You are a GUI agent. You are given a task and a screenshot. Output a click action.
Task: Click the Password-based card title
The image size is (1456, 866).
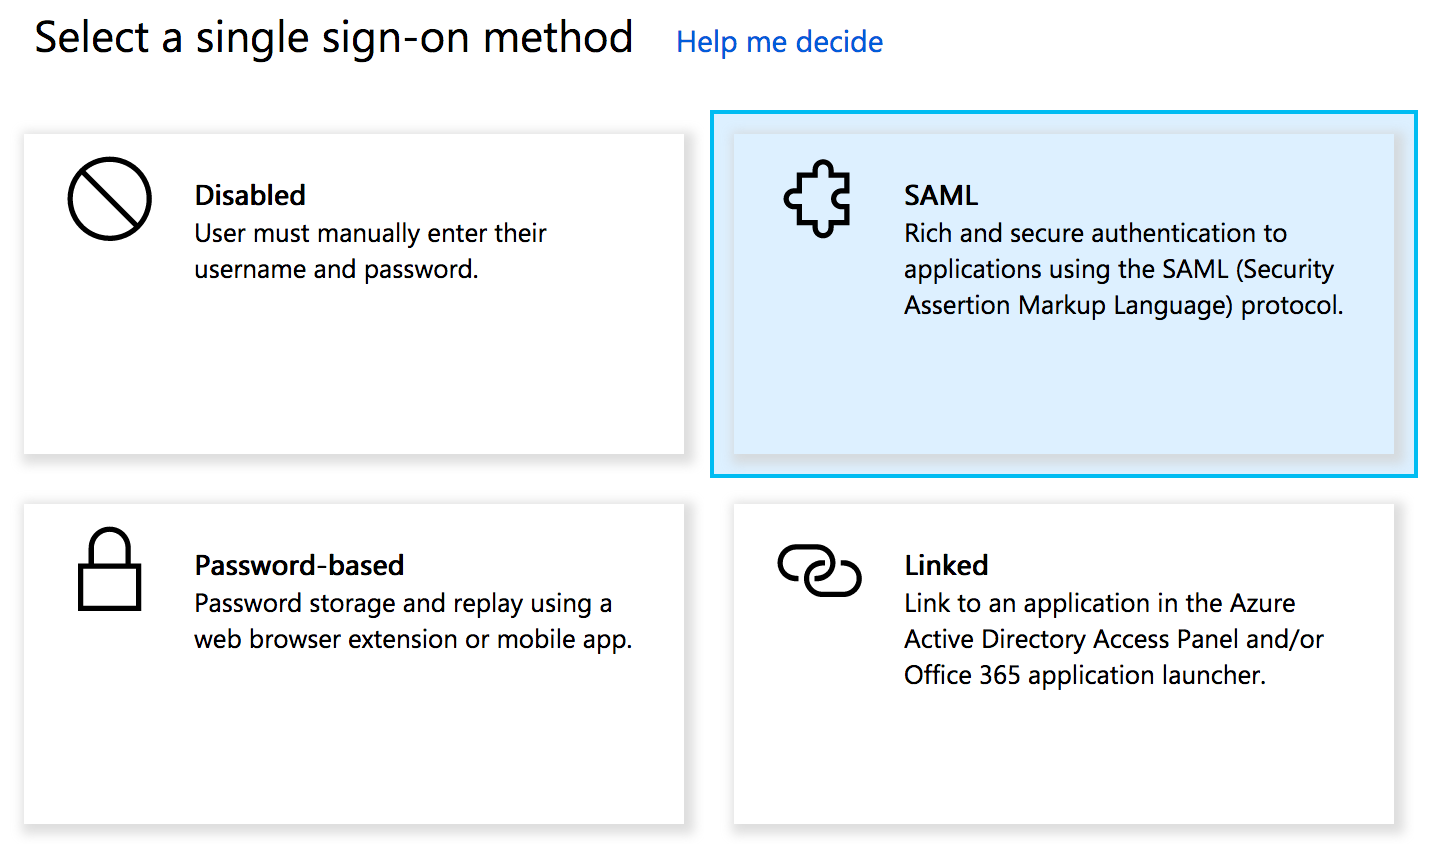298,565
